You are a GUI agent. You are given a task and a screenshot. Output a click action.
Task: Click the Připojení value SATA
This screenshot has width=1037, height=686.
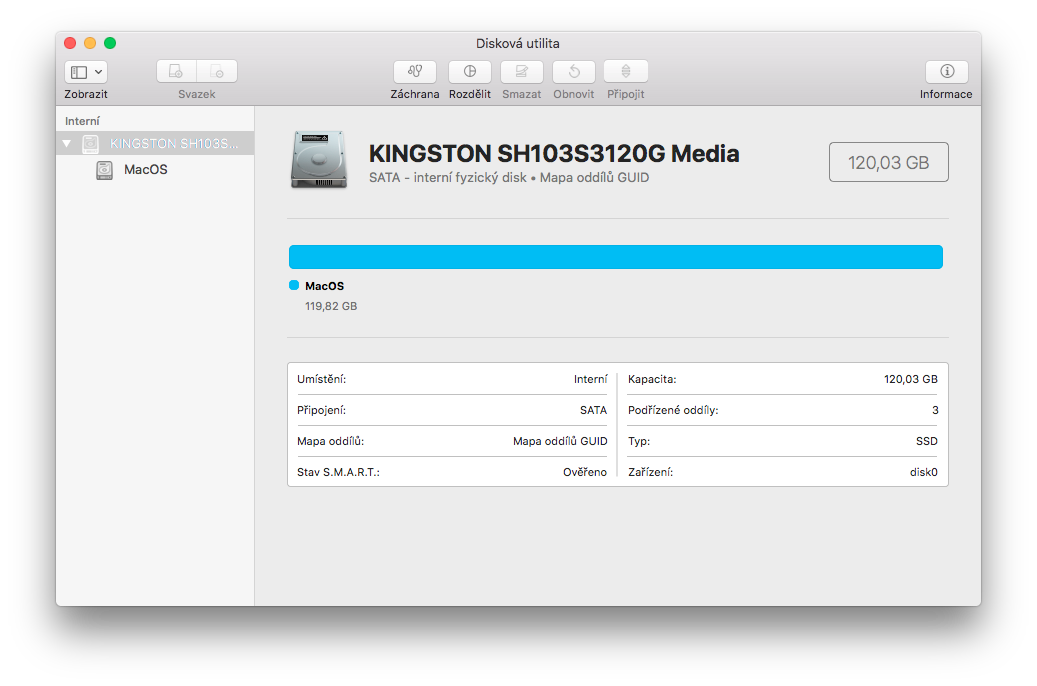click(x=593, y=410)
